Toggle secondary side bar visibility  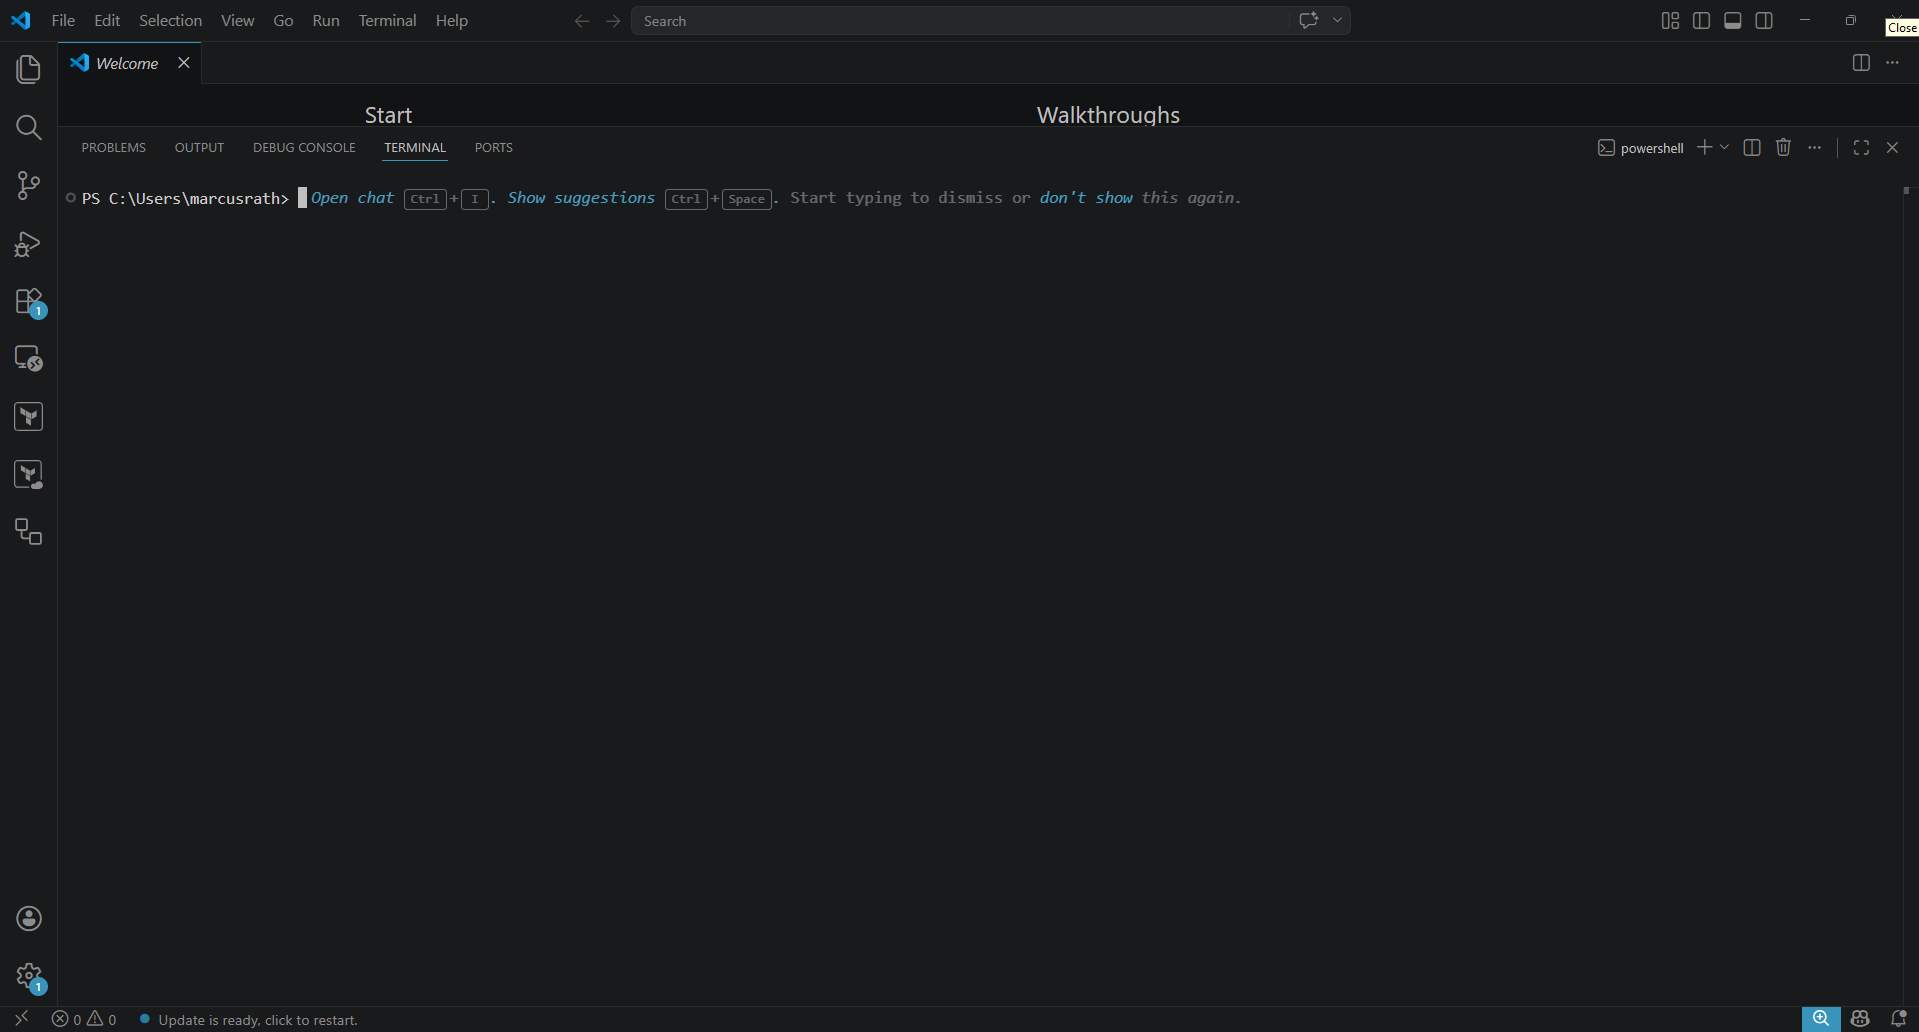coord(1764,21)
